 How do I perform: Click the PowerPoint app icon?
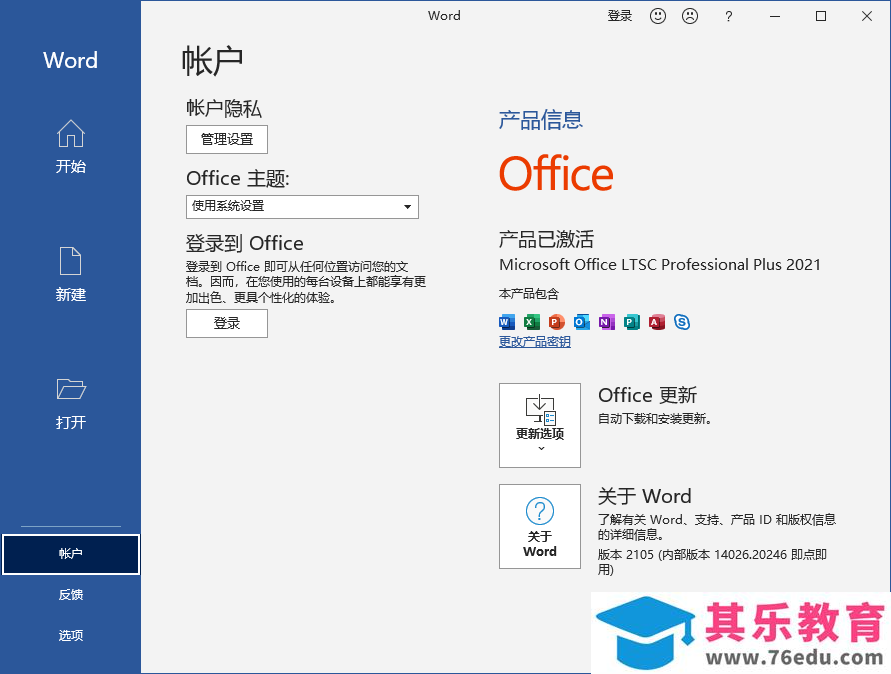[557, 322]
